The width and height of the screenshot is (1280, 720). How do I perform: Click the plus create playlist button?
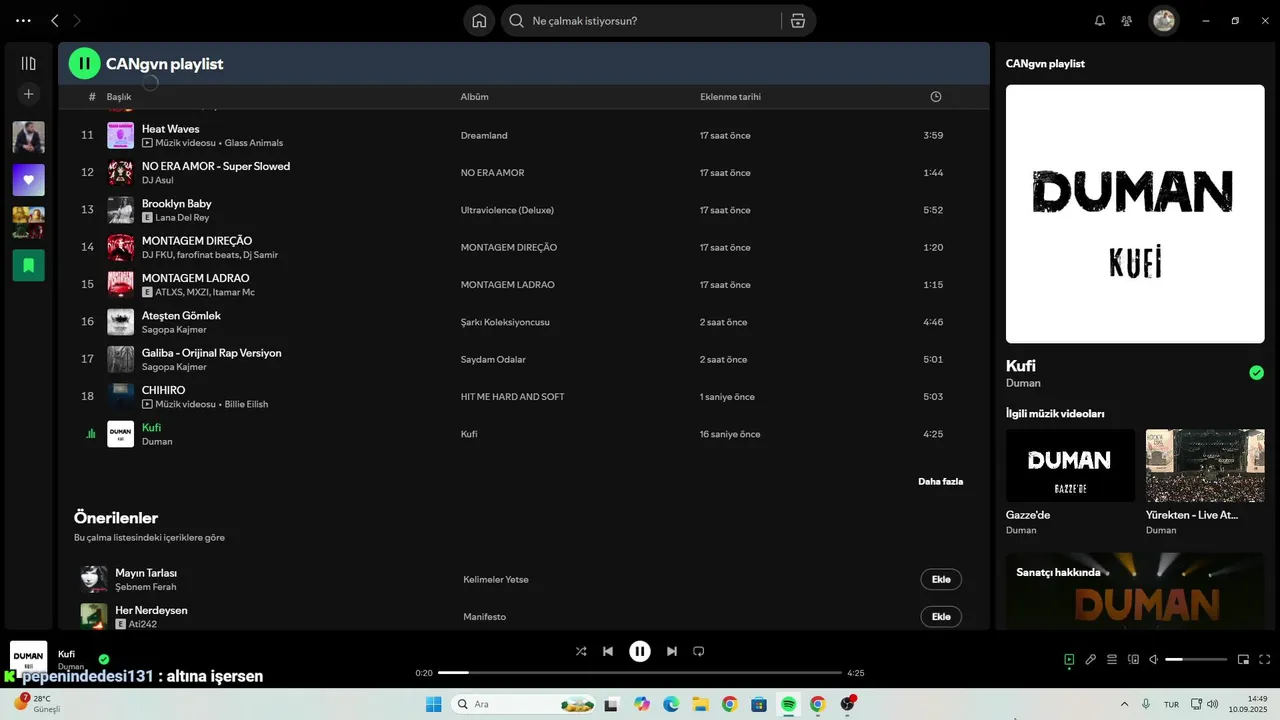(x=28, y=94)
